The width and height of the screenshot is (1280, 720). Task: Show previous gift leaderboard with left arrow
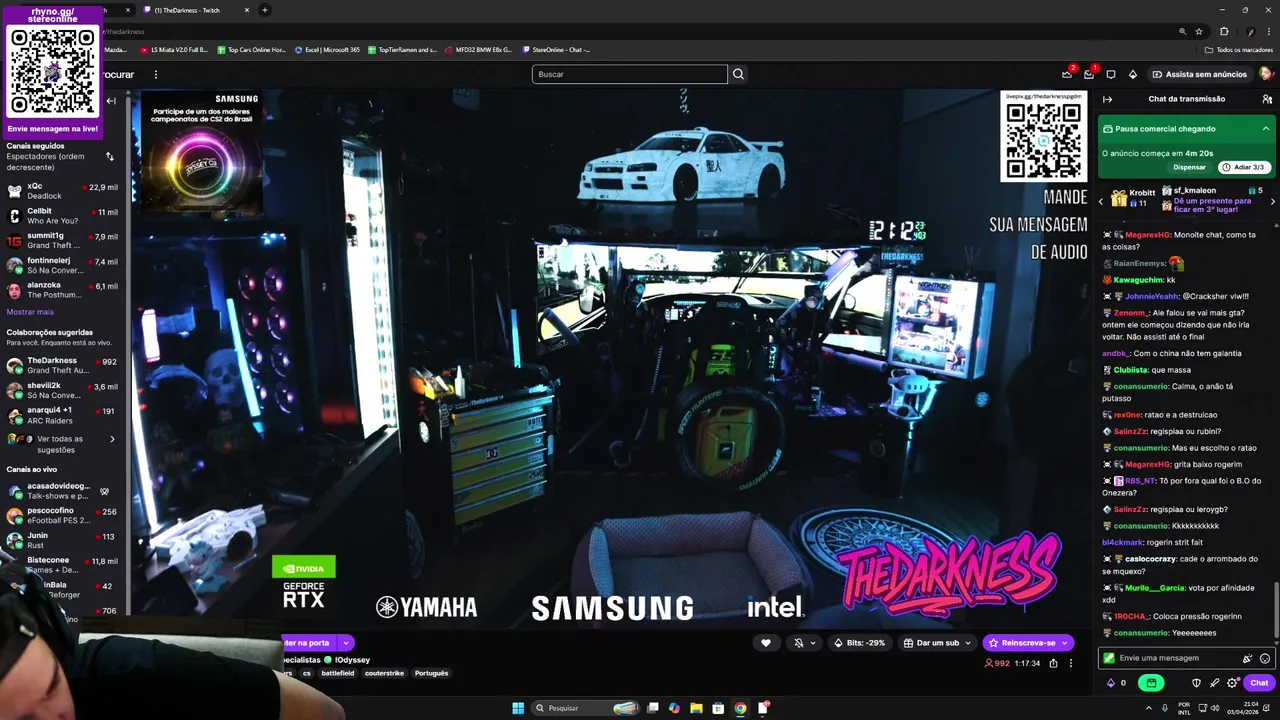[x=1101, y=202]
